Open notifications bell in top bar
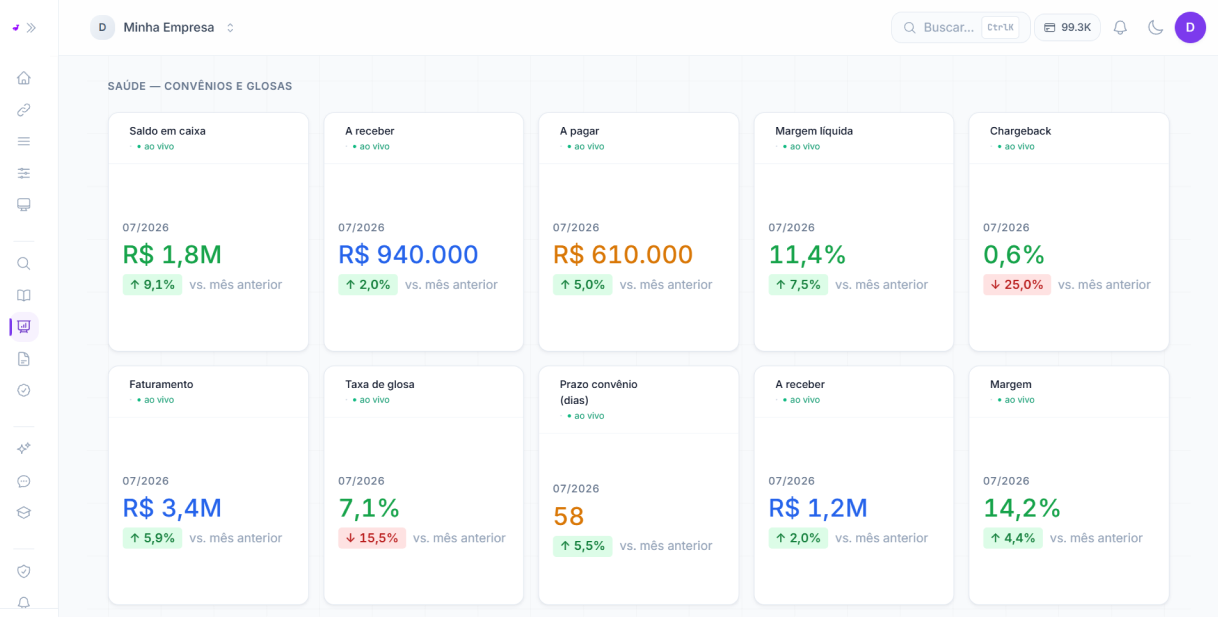The height and width of the screenshot is (617, 1218). tap(1120, 28)
